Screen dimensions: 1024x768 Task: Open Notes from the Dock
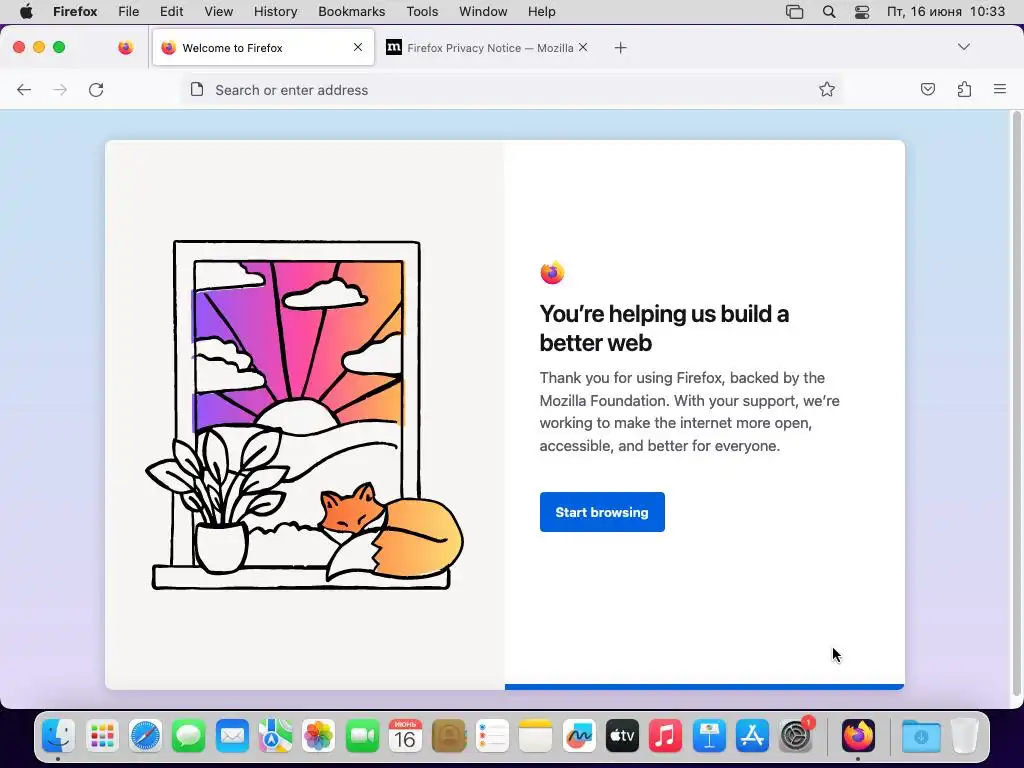536,736
